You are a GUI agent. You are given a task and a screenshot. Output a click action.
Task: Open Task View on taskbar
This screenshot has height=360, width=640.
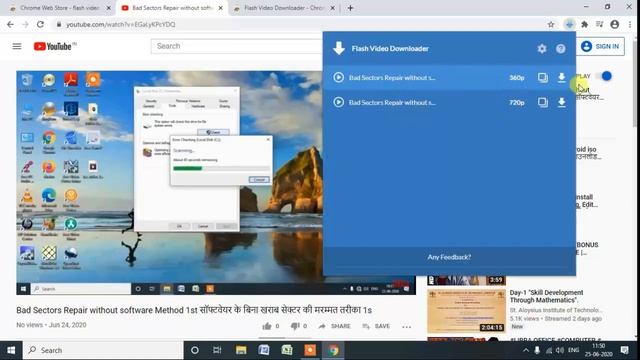pyautogui.click(x=217, y=350)
